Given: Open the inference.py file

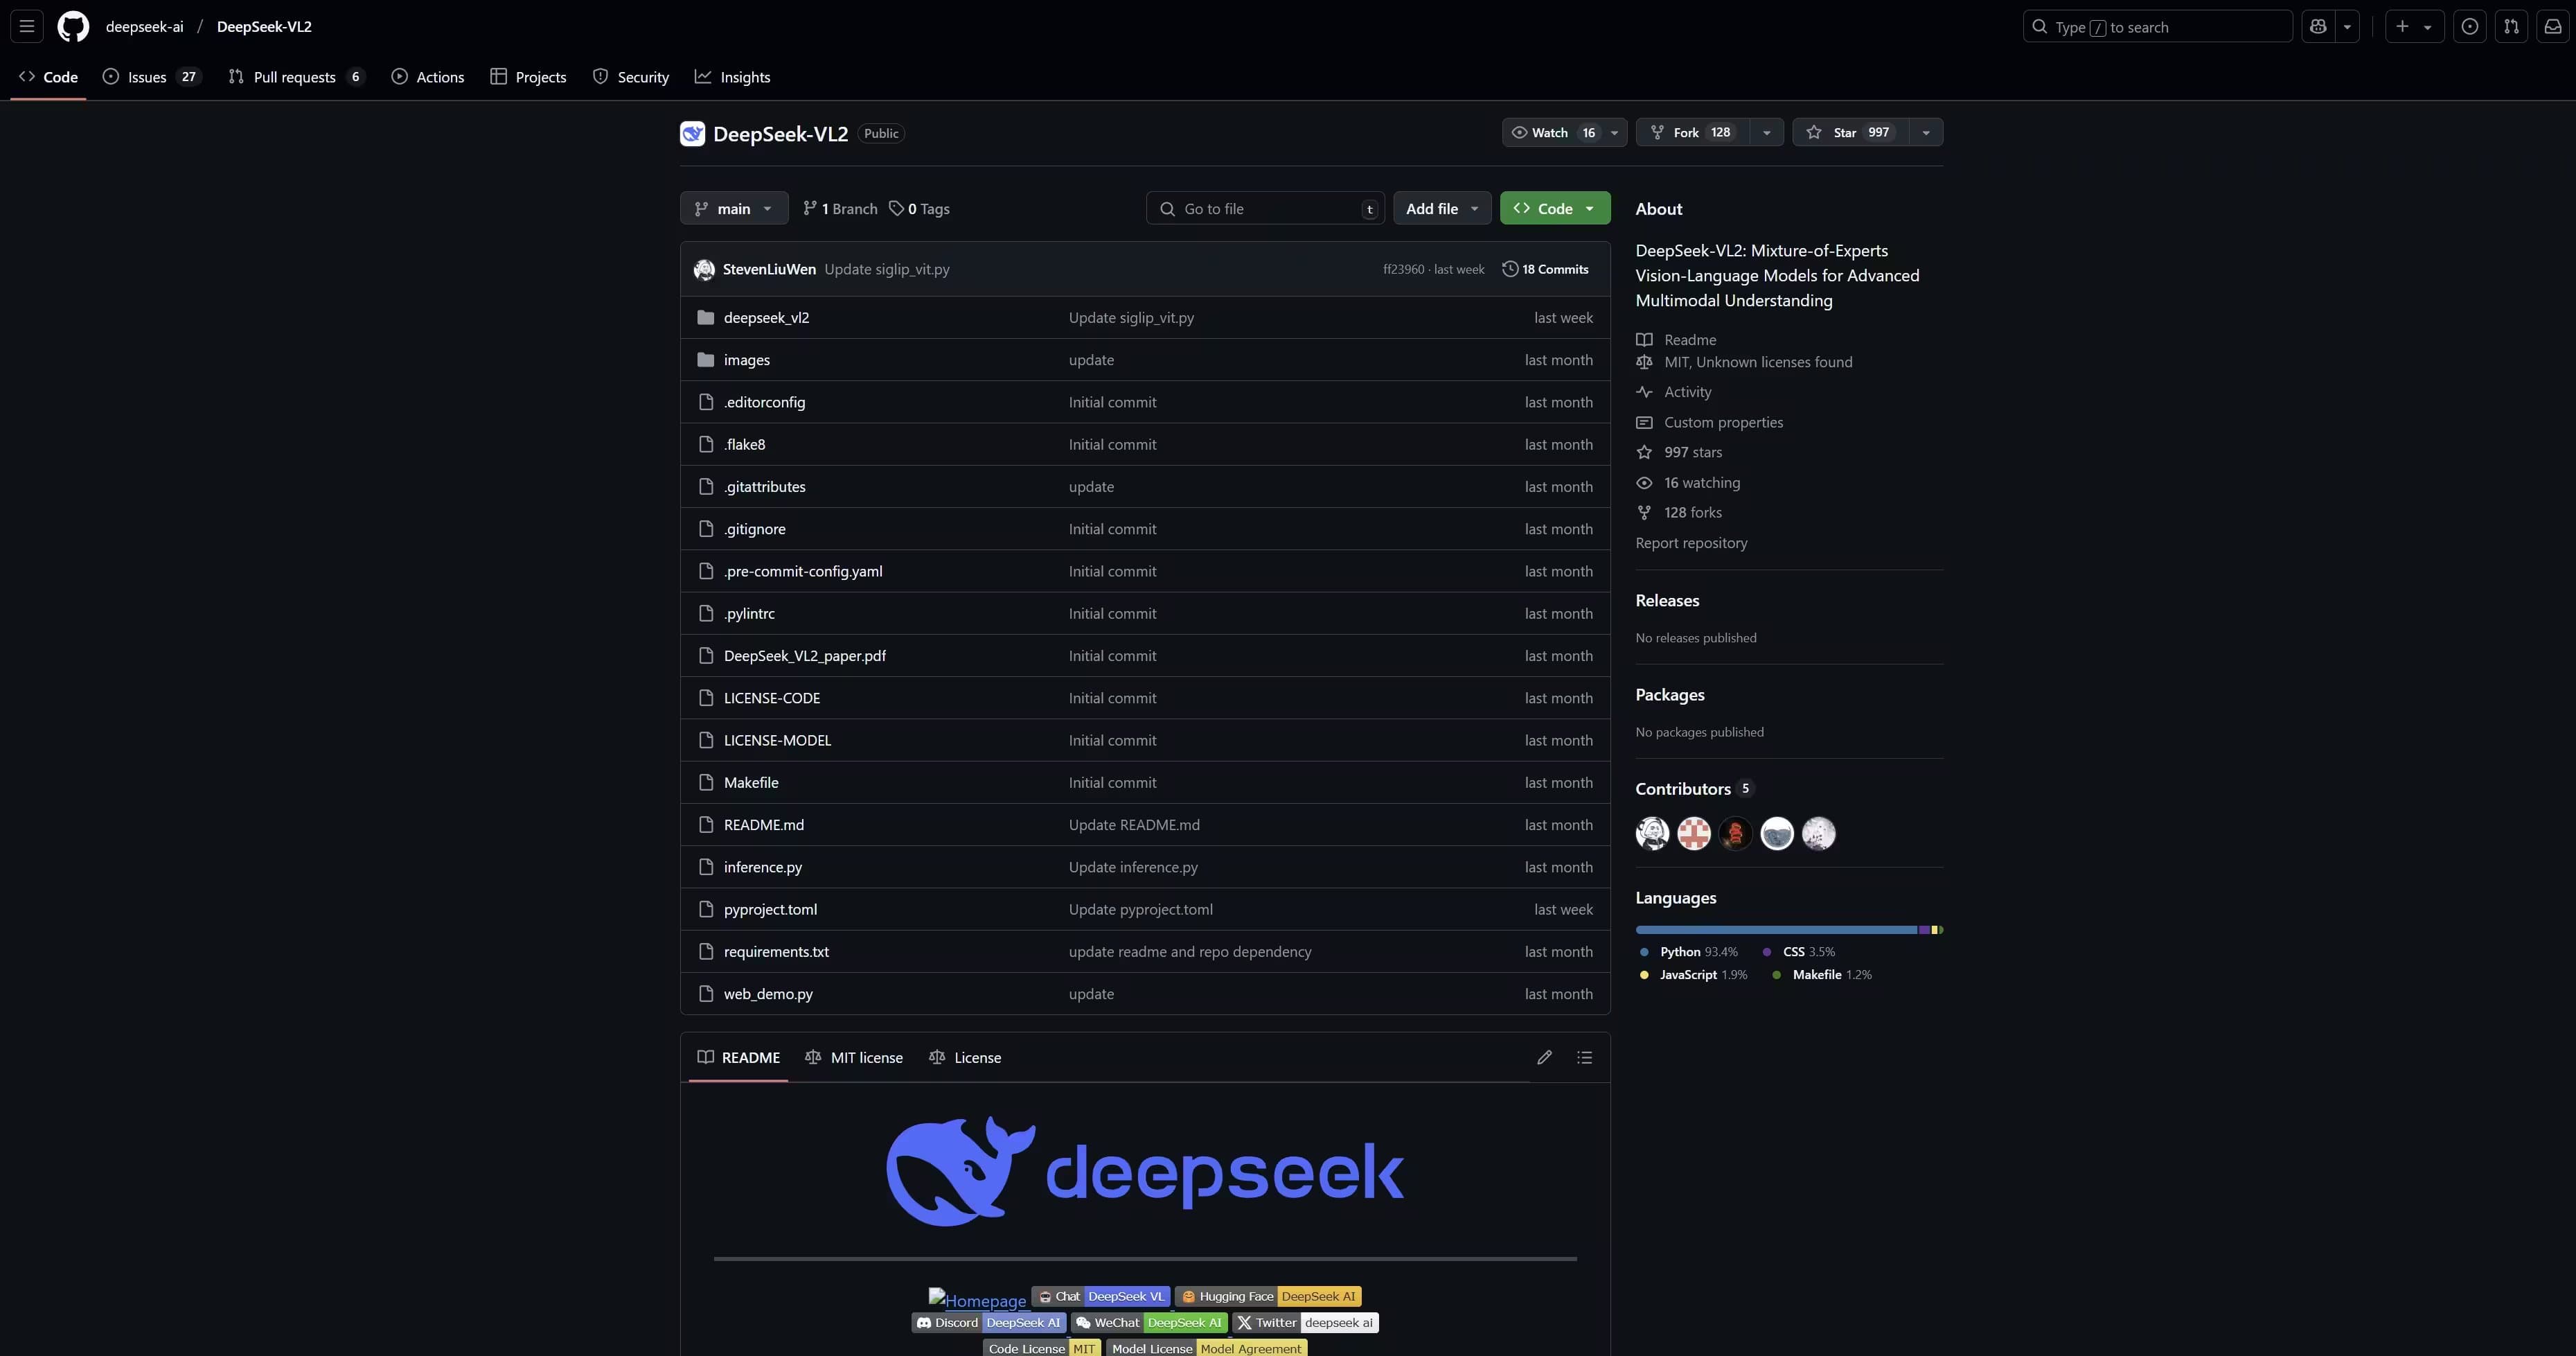Looking at the screenshot, I should pyautogui.click(x=762, y=867).
